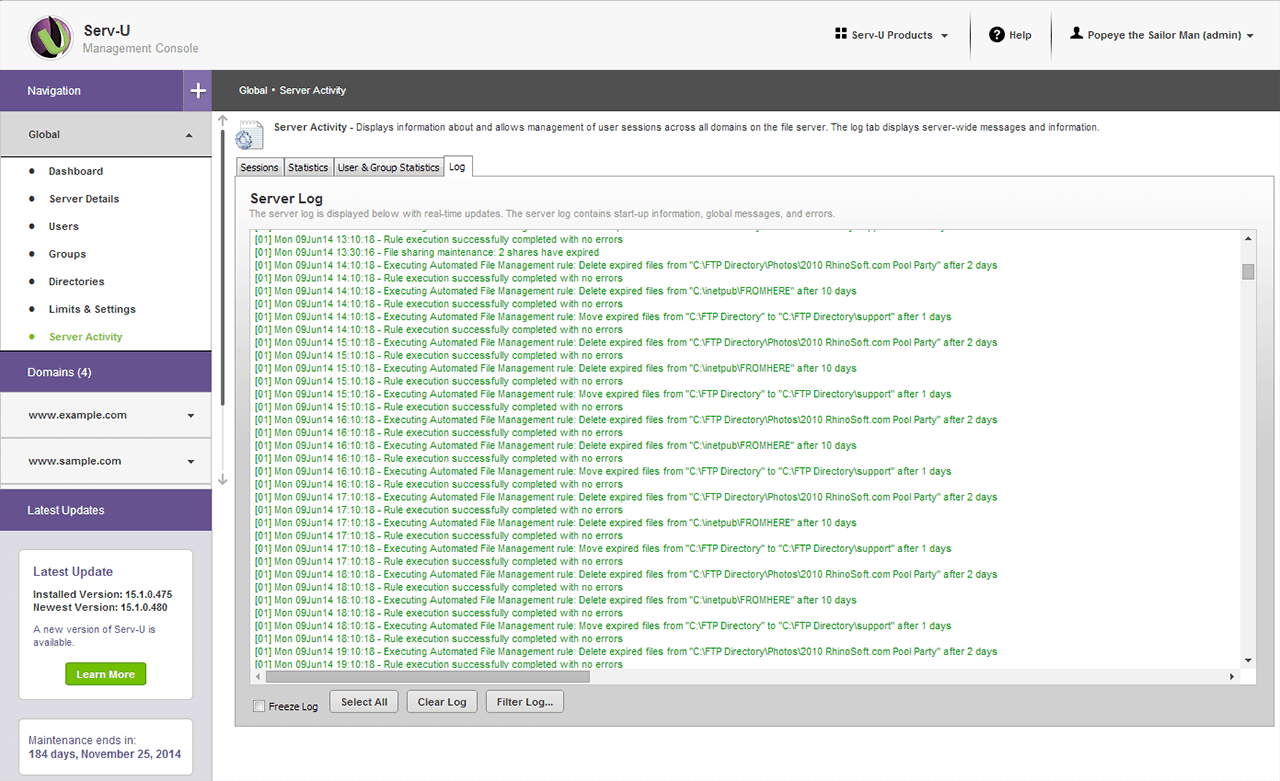Go to Groups in Global navigation
The image size is (1280, 781).
click(x=68, y=254)
